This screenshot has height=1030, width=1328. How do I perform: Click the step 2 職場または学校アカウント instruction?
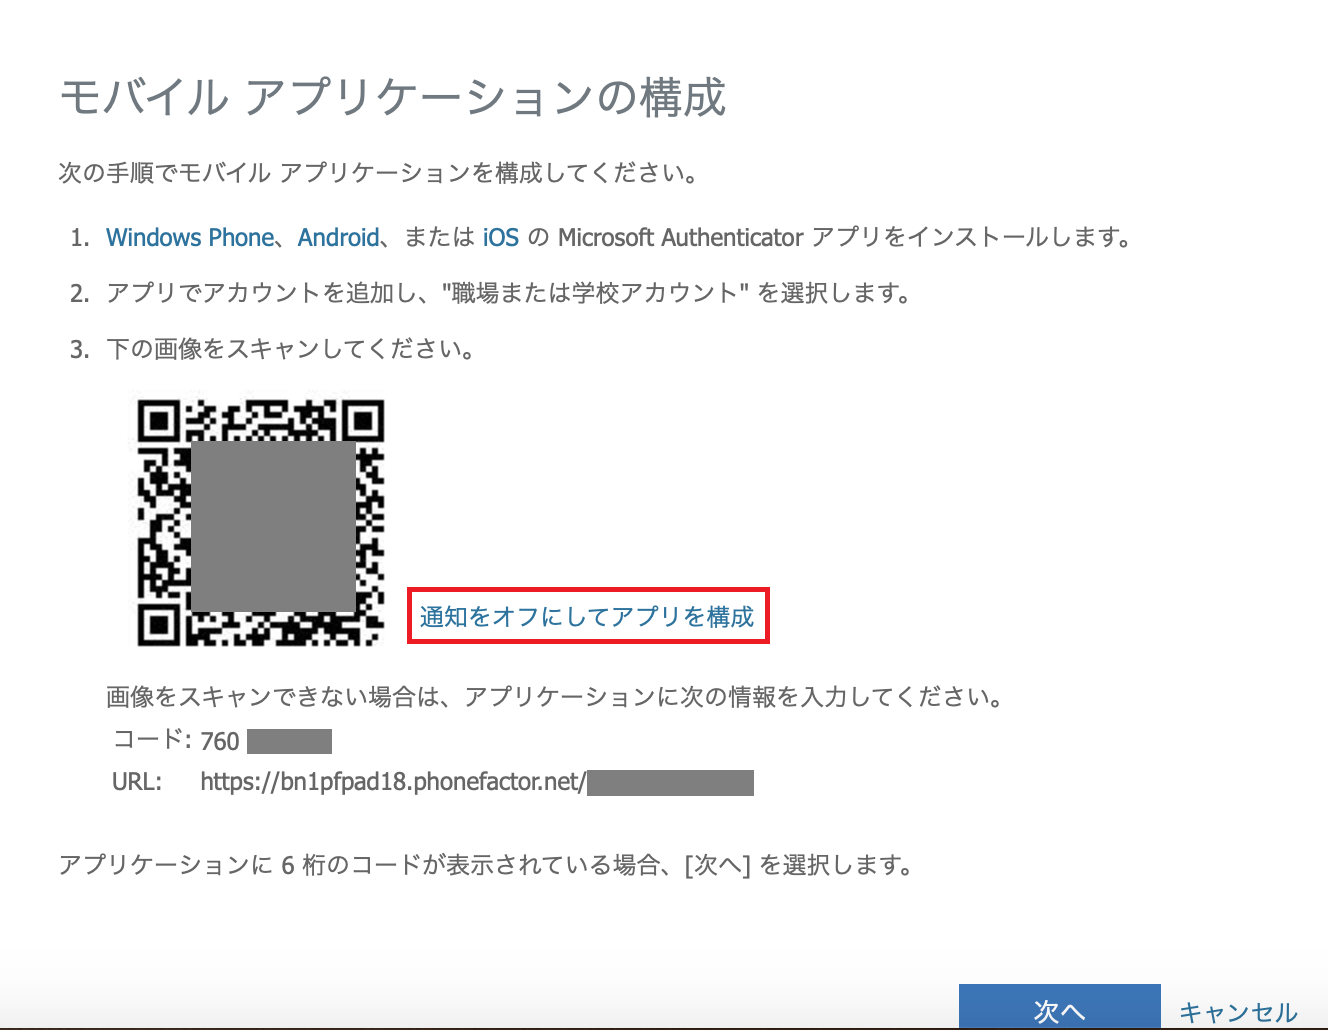point(509,293)
